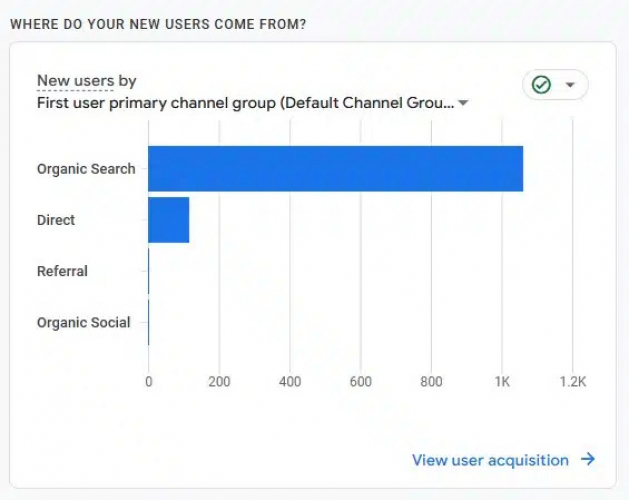The image size is (629, 500).
Task: Click the New users by metric label
Action: [x=86, y=81]
